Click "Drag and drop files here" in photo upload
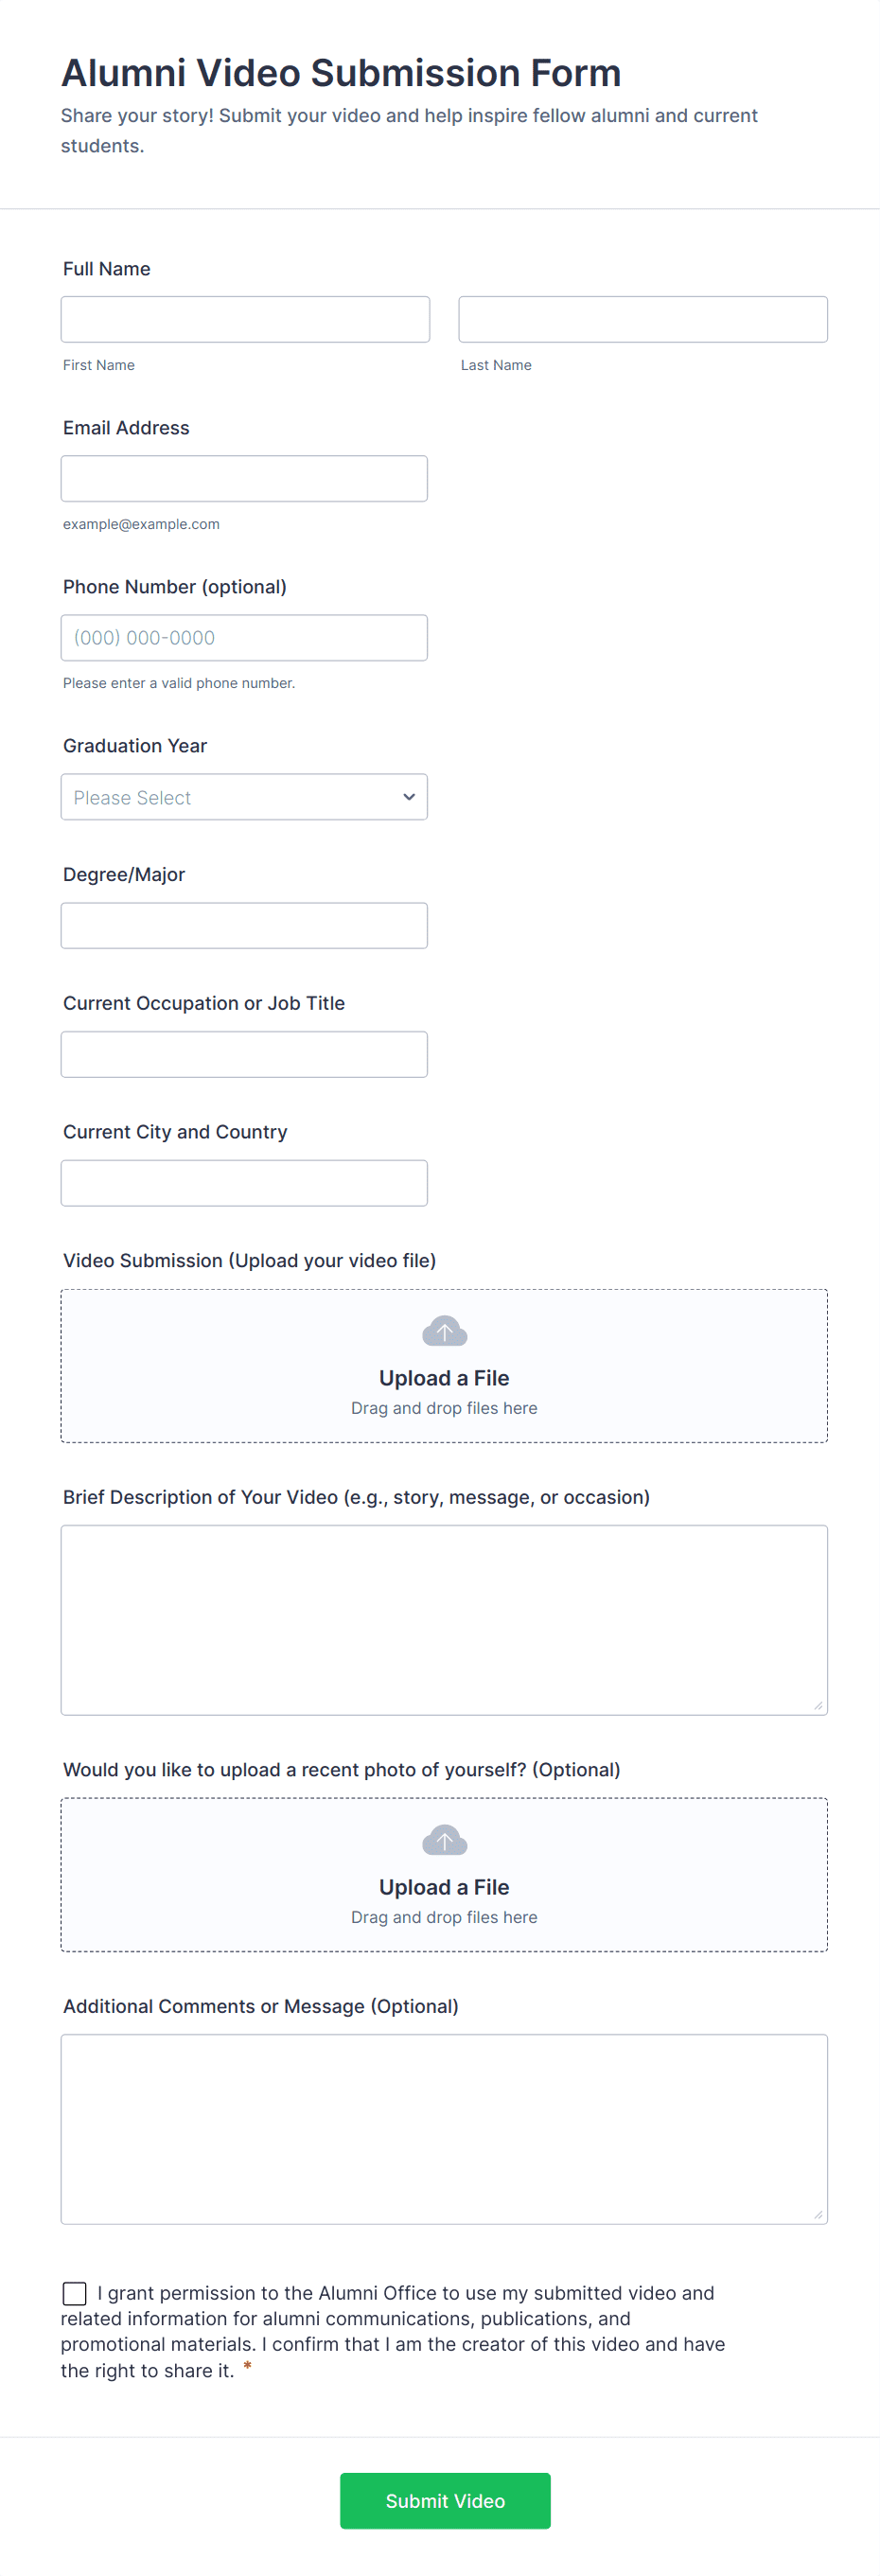This screenshot has width=880, height=2576. click(x=444, y=1917)
